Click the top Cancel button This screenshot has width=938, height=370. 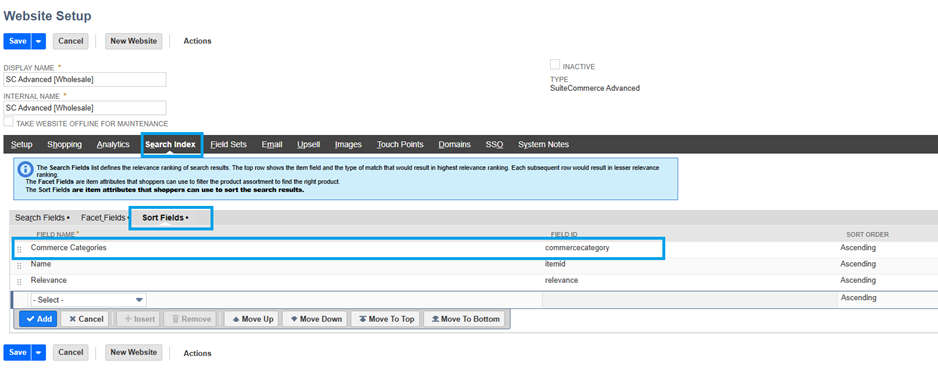point(71,41)
